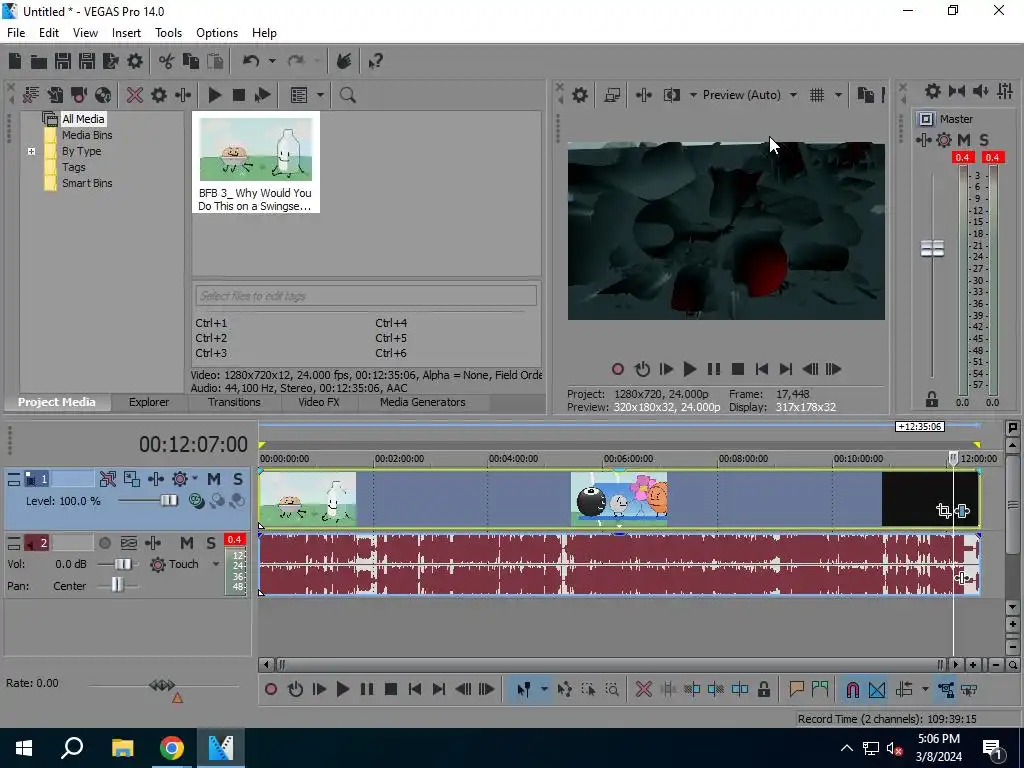Open the Insert menu

[126, 33]
